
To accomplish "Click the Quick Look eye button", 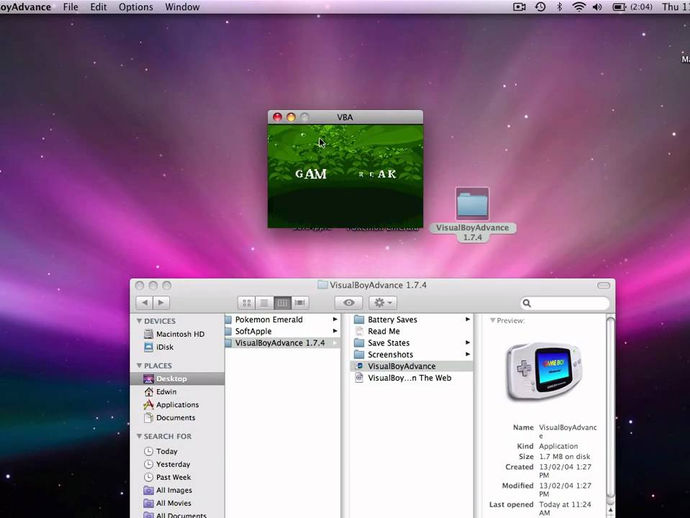I will tap(349, 303).
